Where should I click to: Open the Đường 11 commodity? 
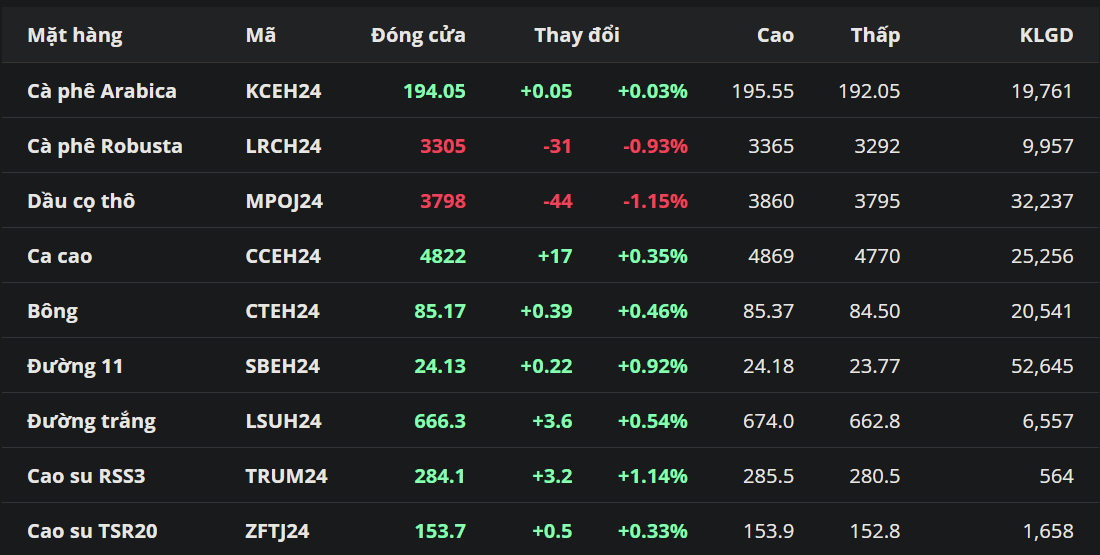click(x=75, y=366)
